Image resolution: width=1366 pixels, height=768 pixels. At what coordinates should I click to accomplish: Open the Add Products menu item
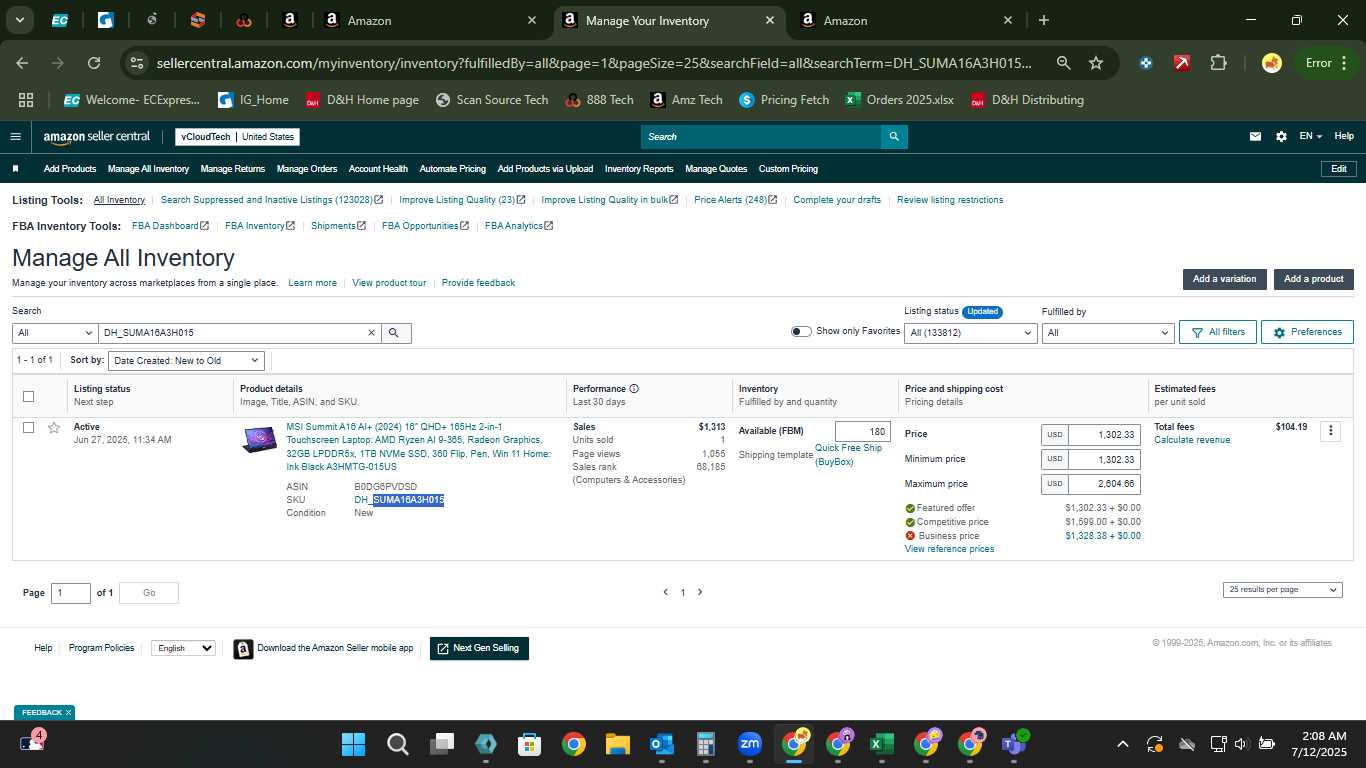[x=70, y=169]
